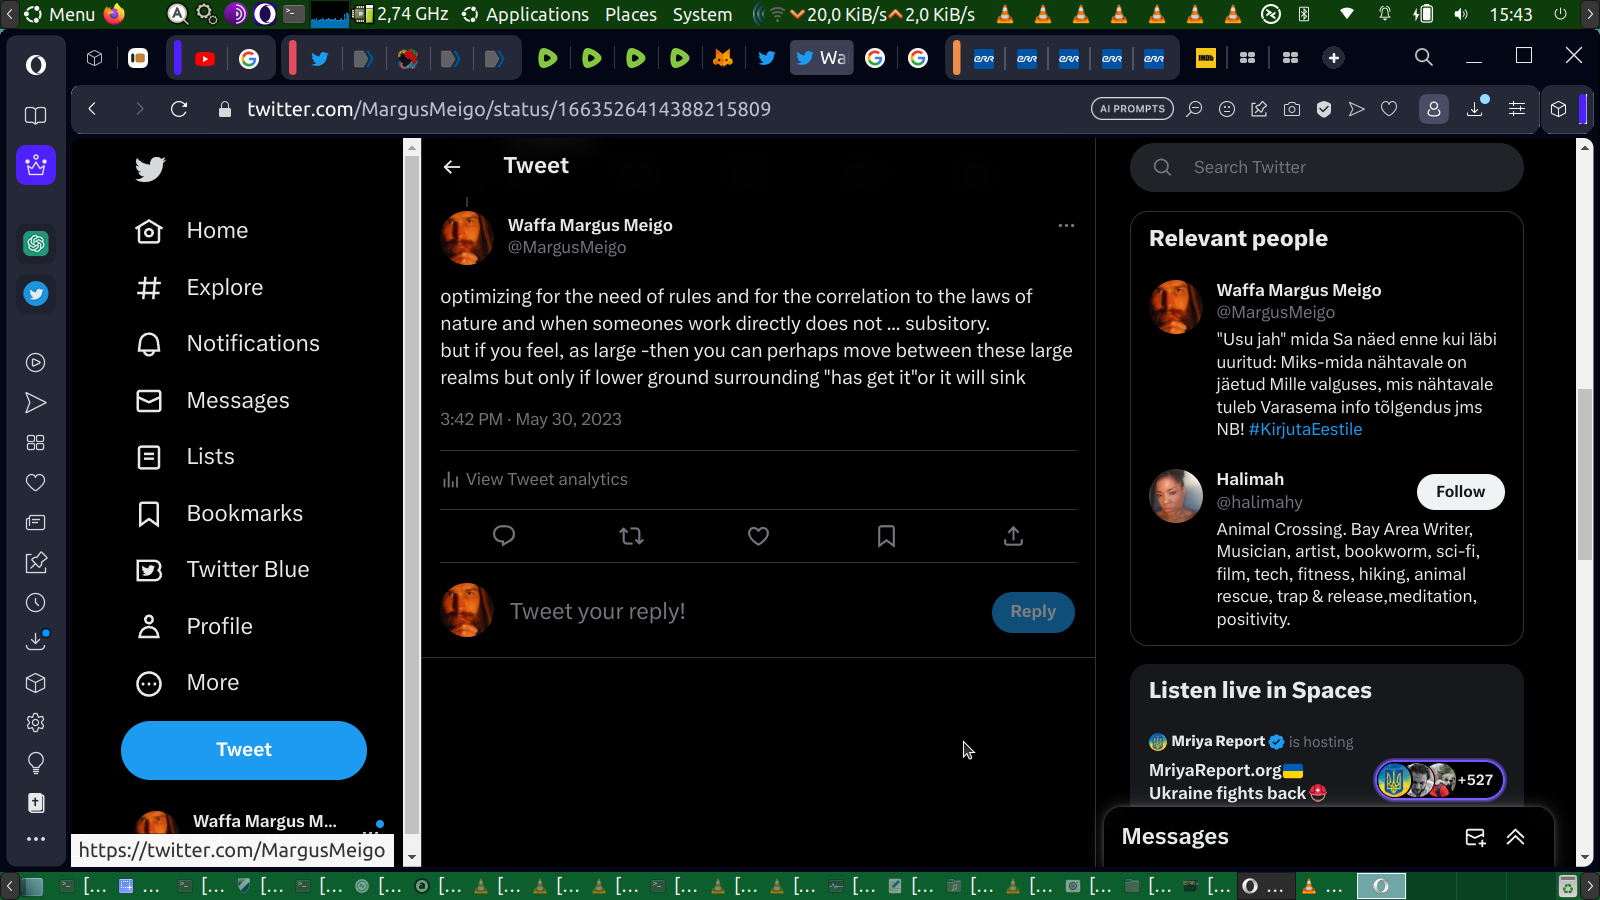Open three-dot more menu in Opera sidebar
Image resolution: width=1600 pixels, height=900 pixels.
pos(36,839)
